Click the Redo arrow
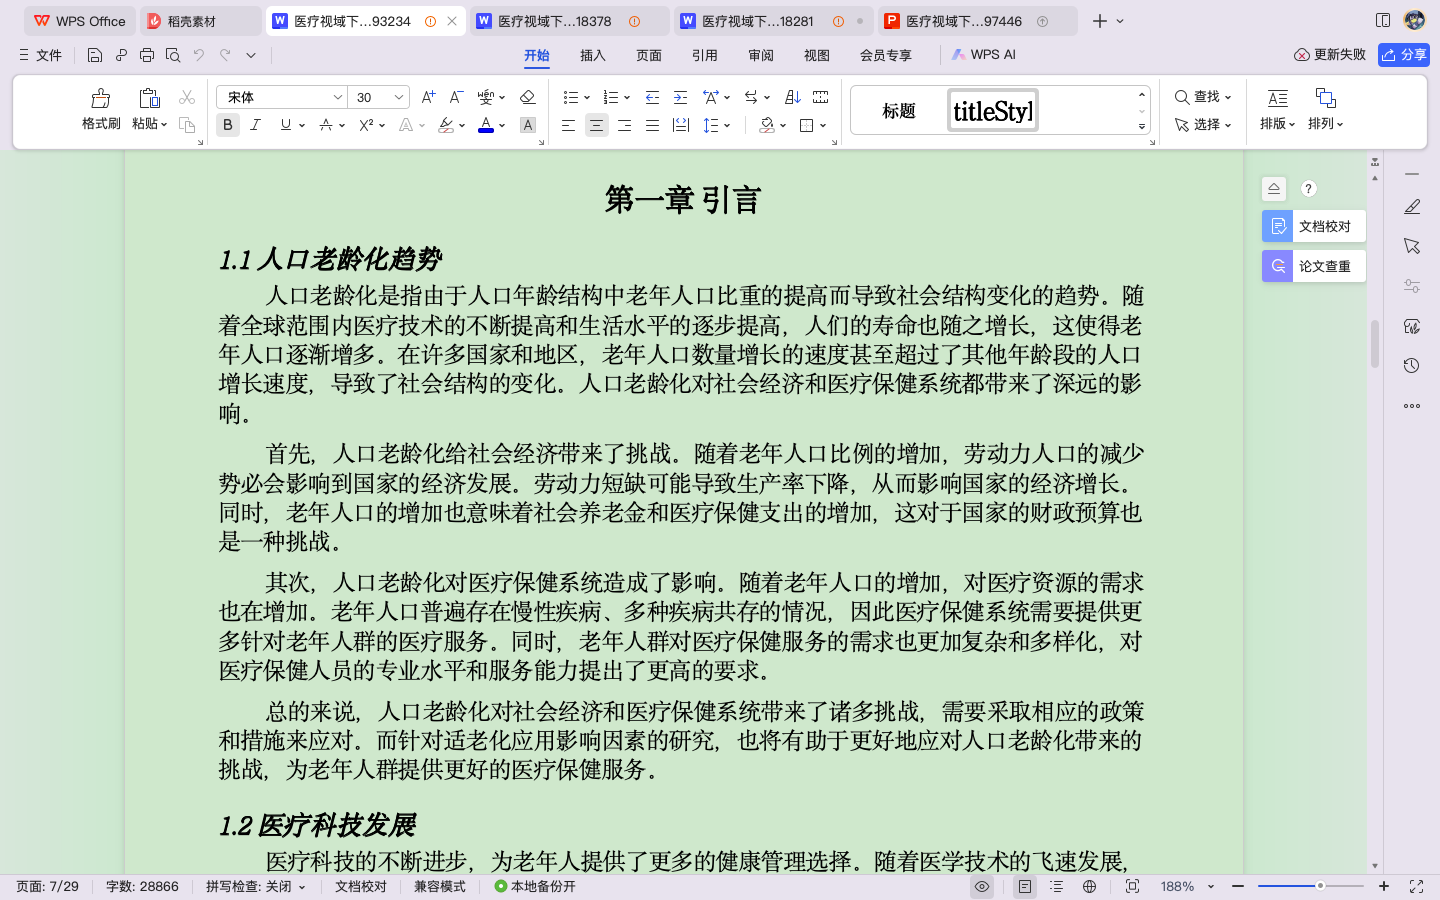The width and height of the screenshot is (1440, 900). click(225, 55)
